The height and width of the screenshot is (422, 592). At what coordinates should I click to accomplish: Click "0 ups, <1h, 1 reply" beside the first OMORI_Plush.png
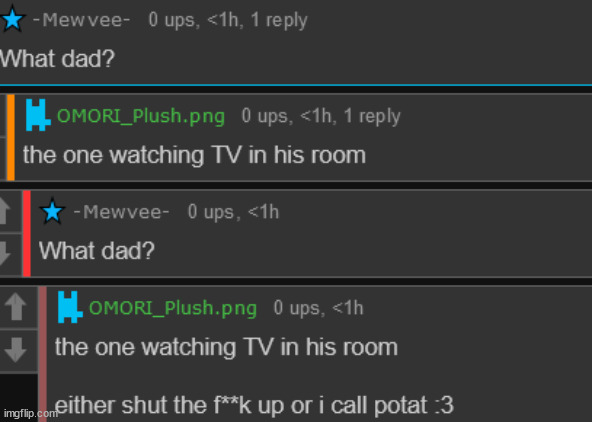pyautogui.click(x=321, y=116)
